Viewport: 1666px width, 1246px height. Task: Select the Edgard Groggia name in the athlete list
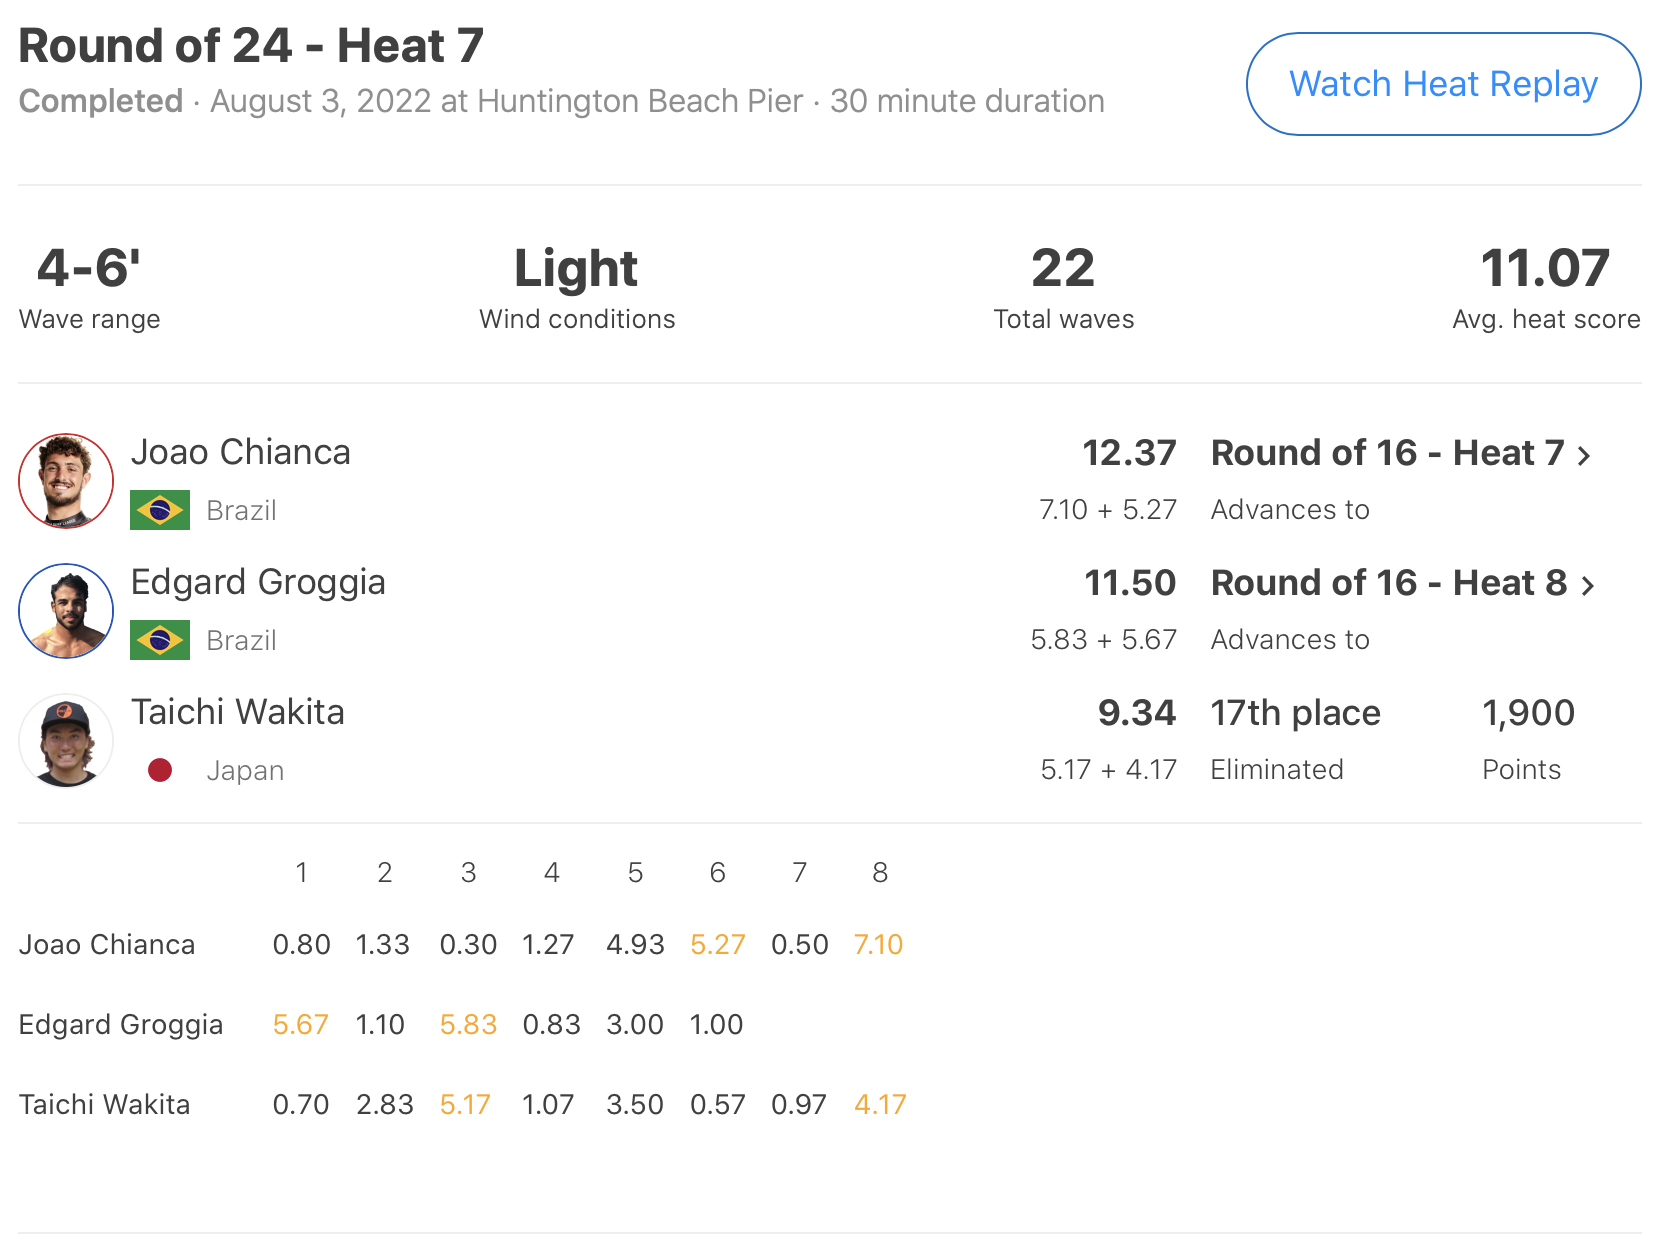click(x=258, y=582)
